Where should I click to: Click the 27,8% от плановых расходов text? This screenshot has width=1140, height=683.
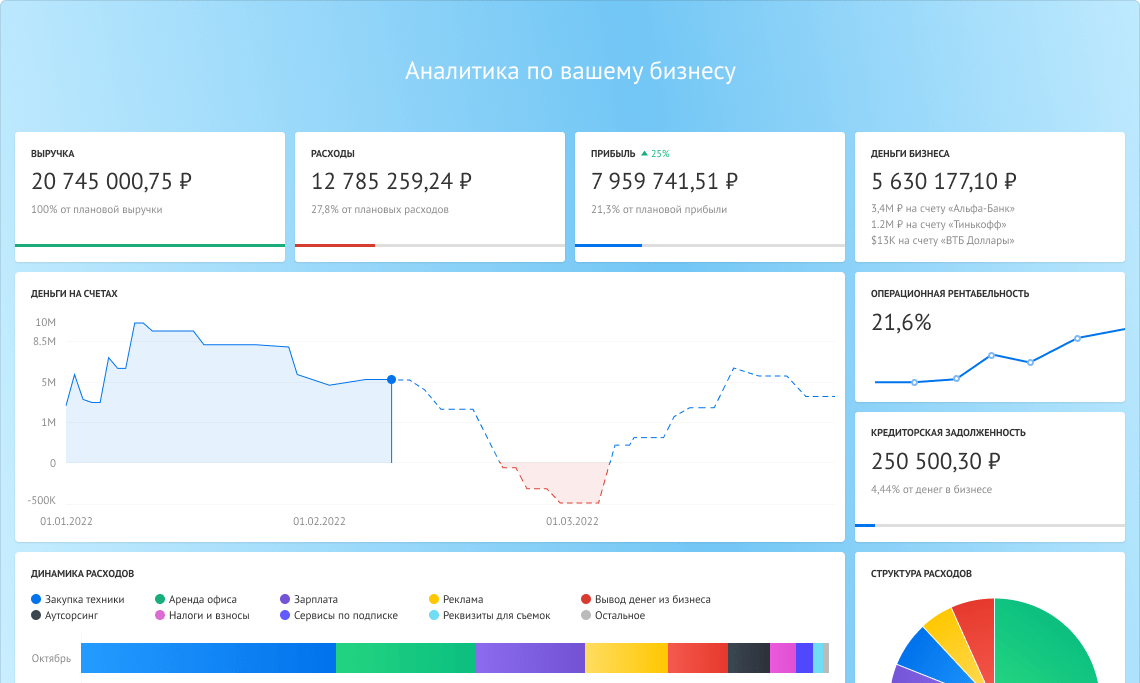[380, 209]
